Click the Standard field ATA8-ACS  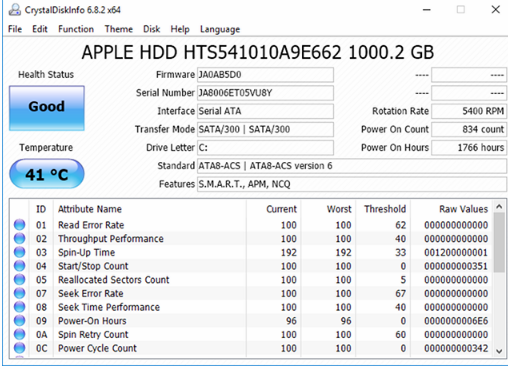352,166
